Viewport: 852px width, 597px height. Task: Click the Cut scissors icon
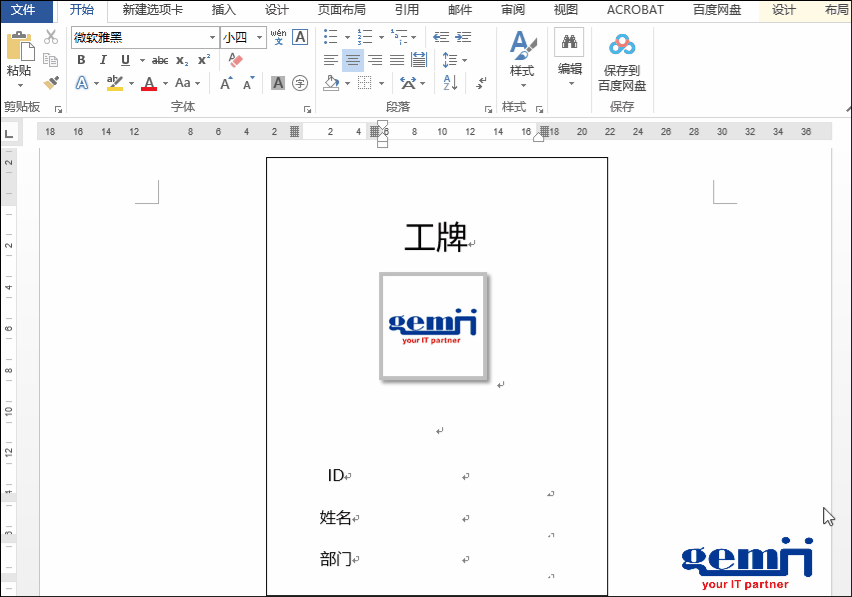[50, 37]
